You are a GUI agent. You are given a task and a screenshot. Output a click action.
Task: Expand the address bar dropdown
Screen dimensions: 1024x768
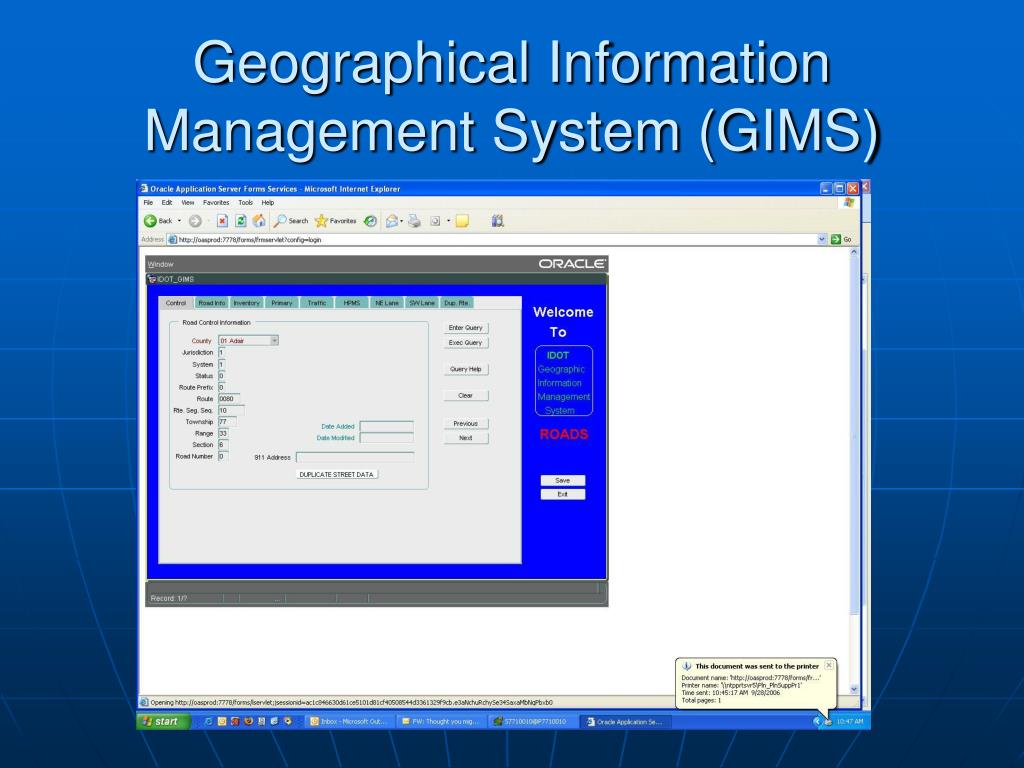[822, 240]
